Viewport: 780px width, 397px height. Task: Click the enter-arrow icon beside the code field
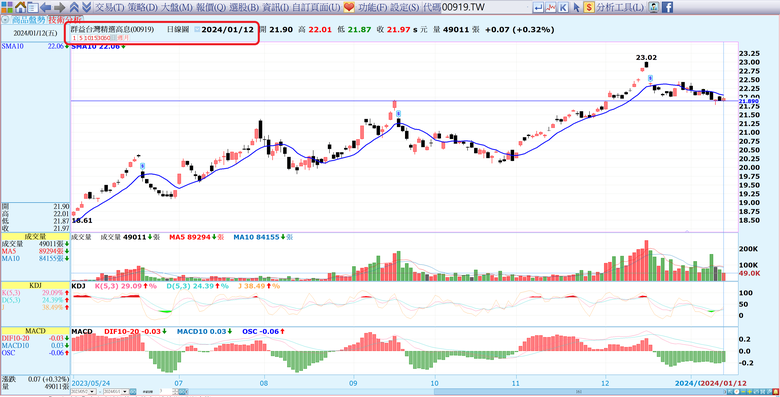point(538,7)
